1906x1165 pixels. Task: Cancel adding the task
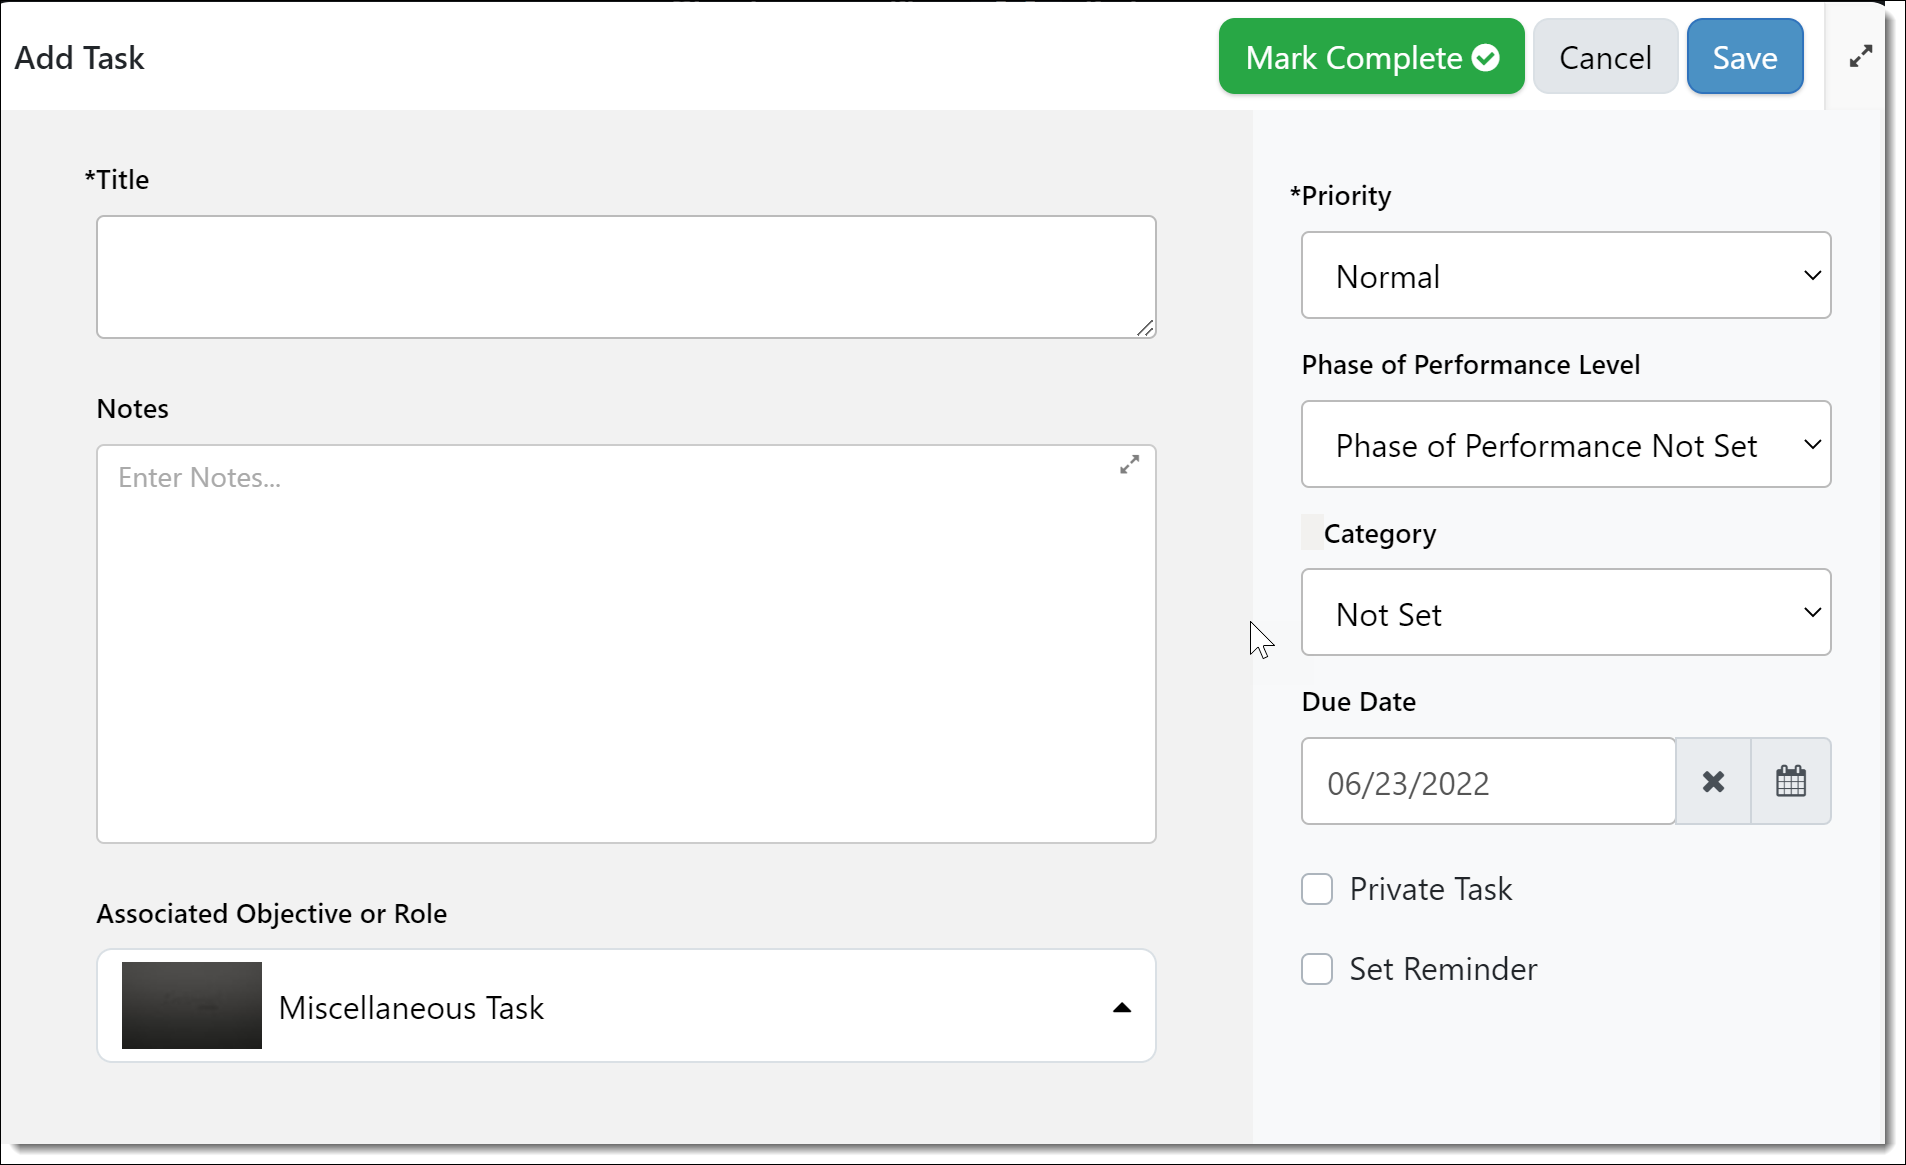click(x=1603, y=57)
